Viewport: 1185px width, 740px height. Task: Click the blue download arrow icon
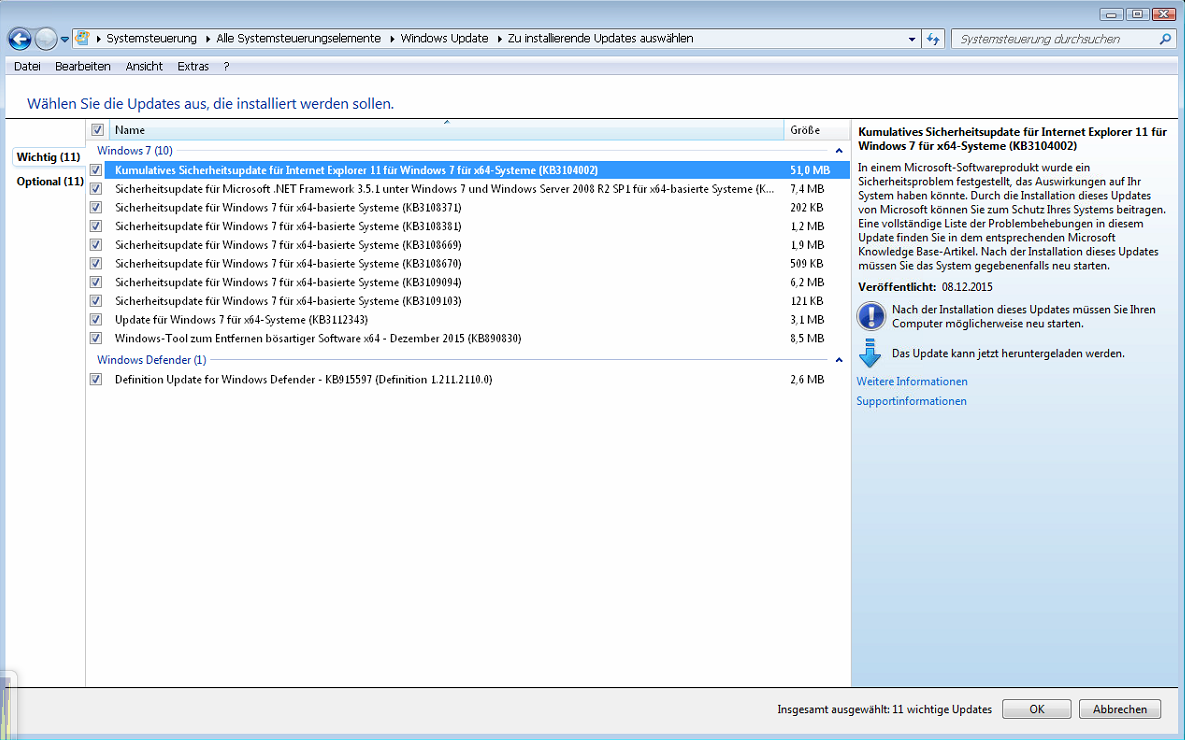click(x=871, y=353)
